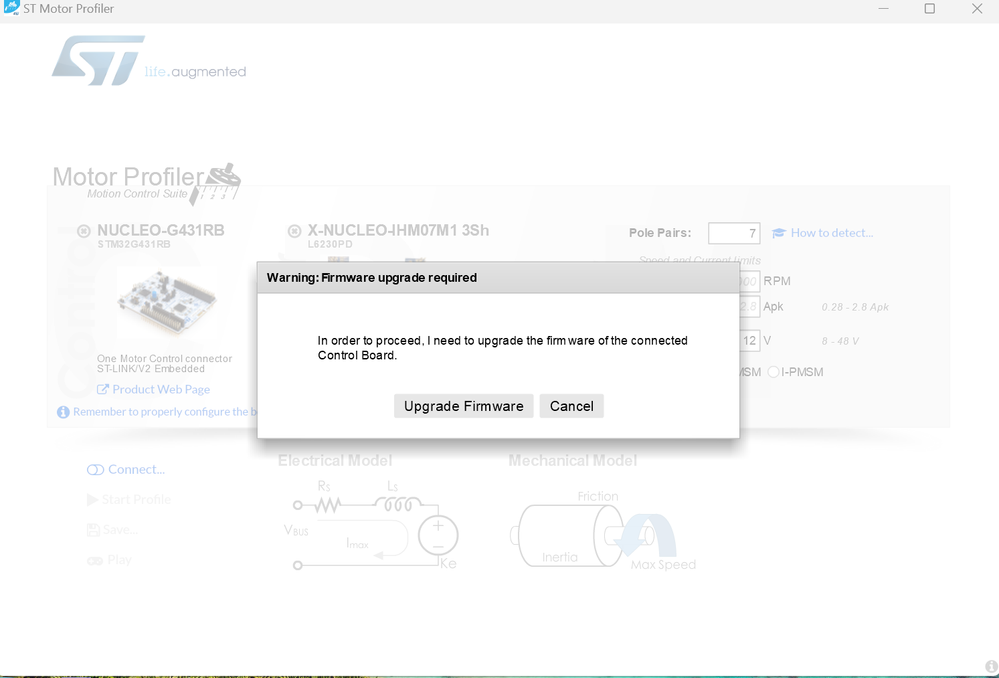Click the Play gamepad icon
999x678 pixels.
95,561
